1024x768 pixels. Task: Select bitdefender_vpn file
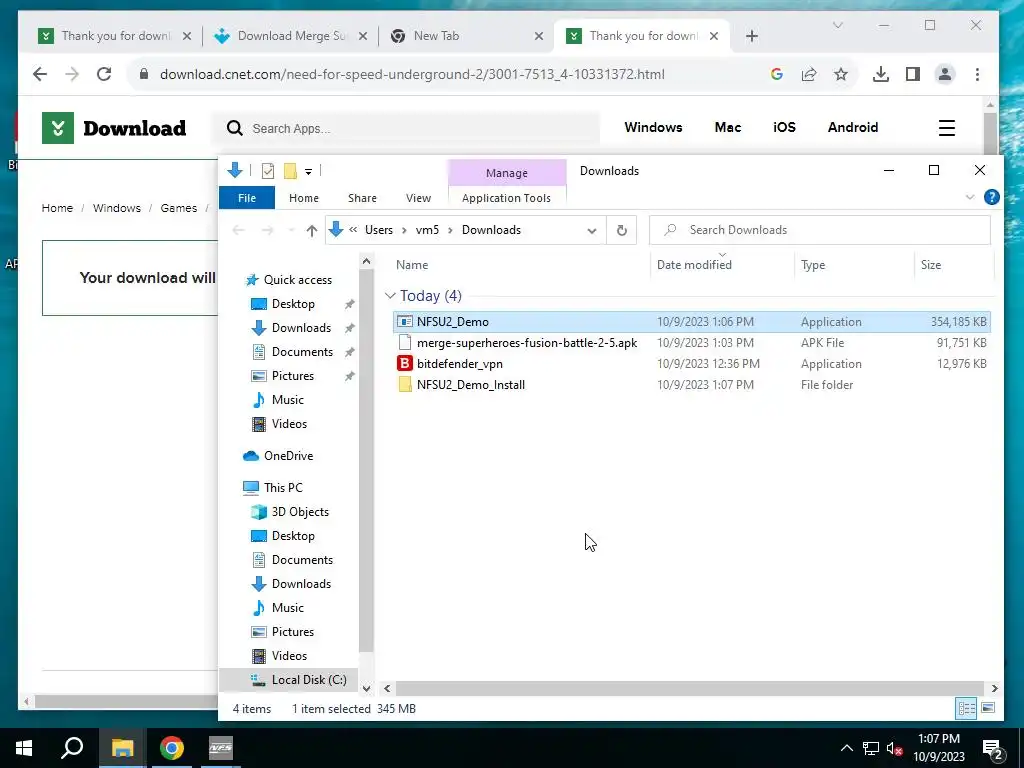point(692,364)
